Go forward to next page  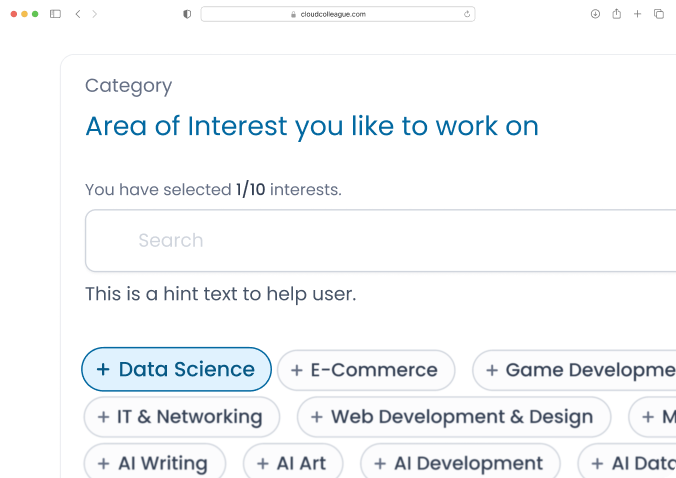pos(94,14)
